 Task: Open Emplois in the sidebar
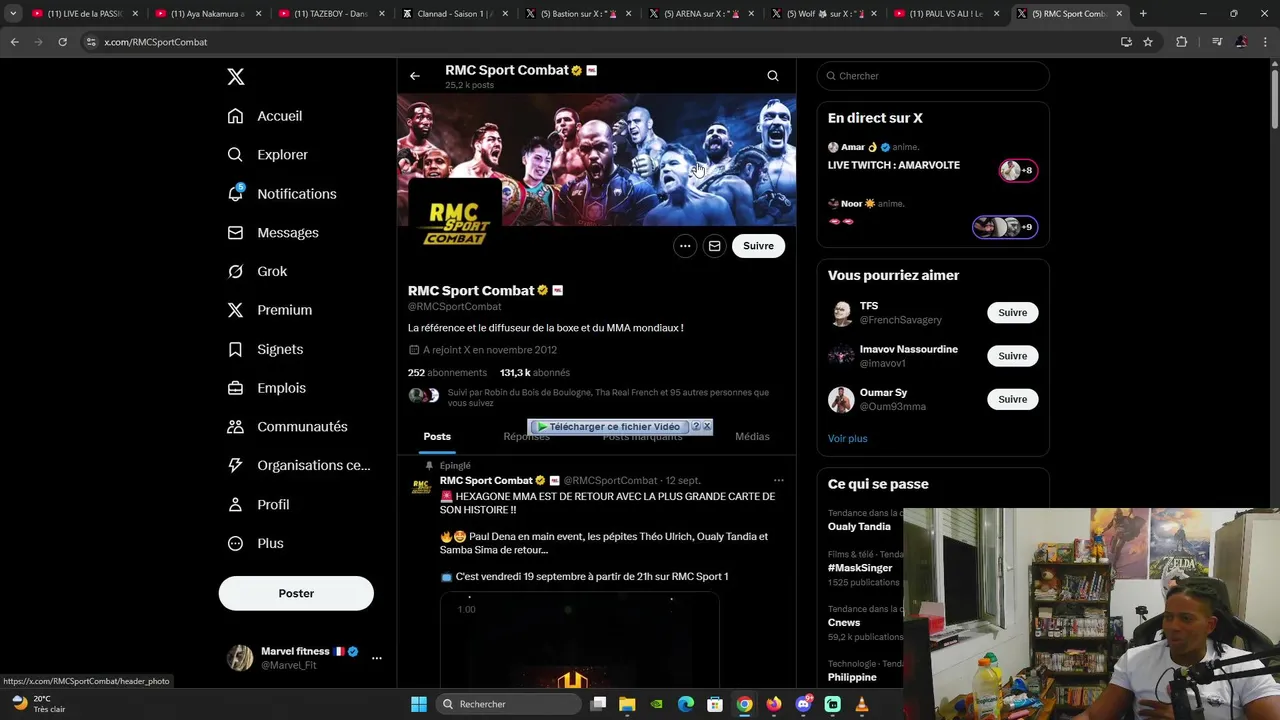point(267,388)
